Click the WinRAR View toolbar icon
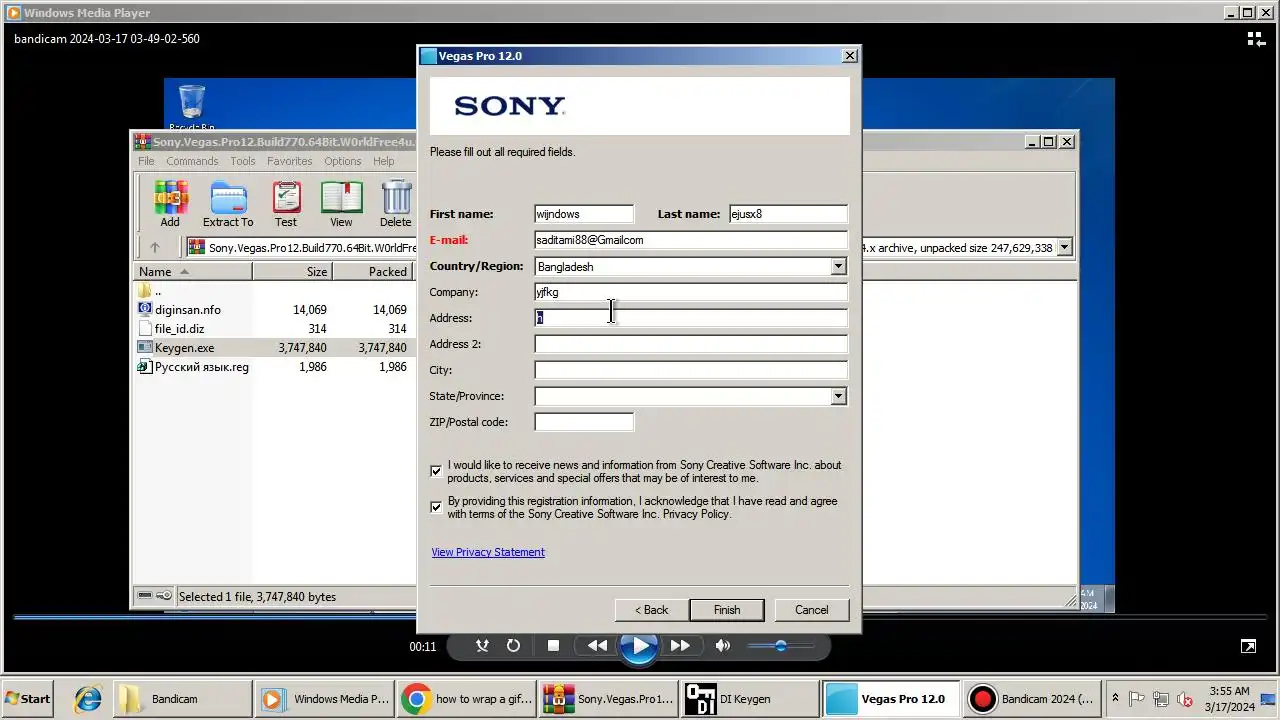 point(341,204)
